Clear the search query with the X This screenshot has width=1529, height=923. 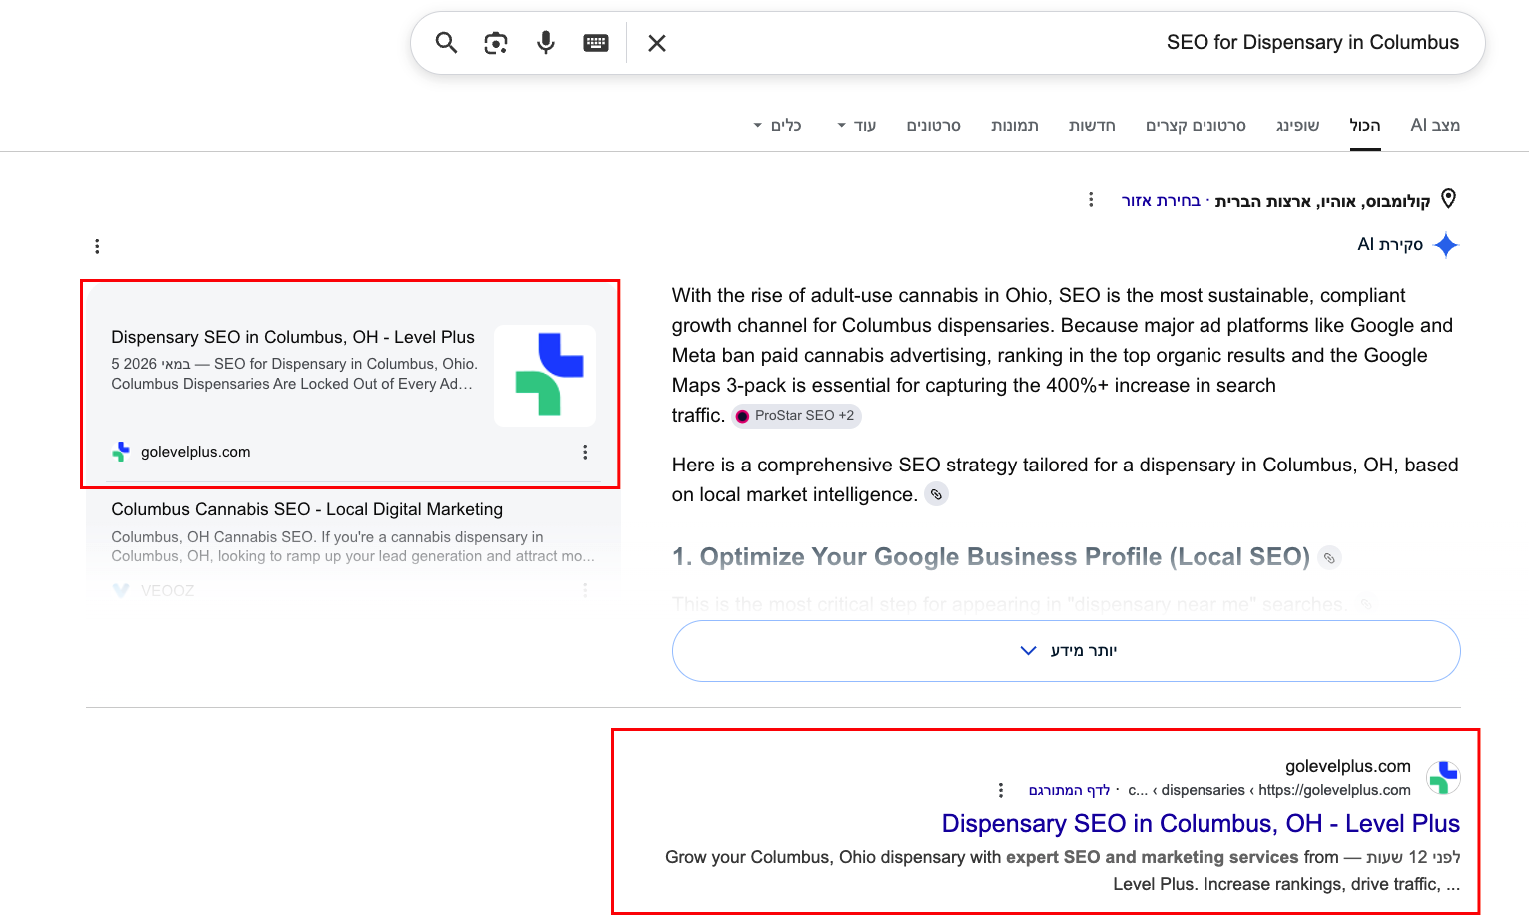point(657,43)
